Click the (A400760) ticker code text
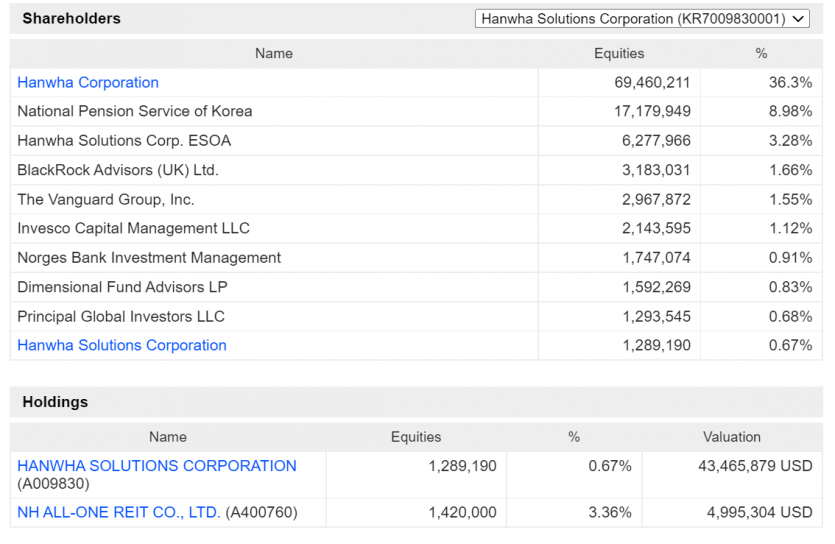 click(x=261, y=512)
